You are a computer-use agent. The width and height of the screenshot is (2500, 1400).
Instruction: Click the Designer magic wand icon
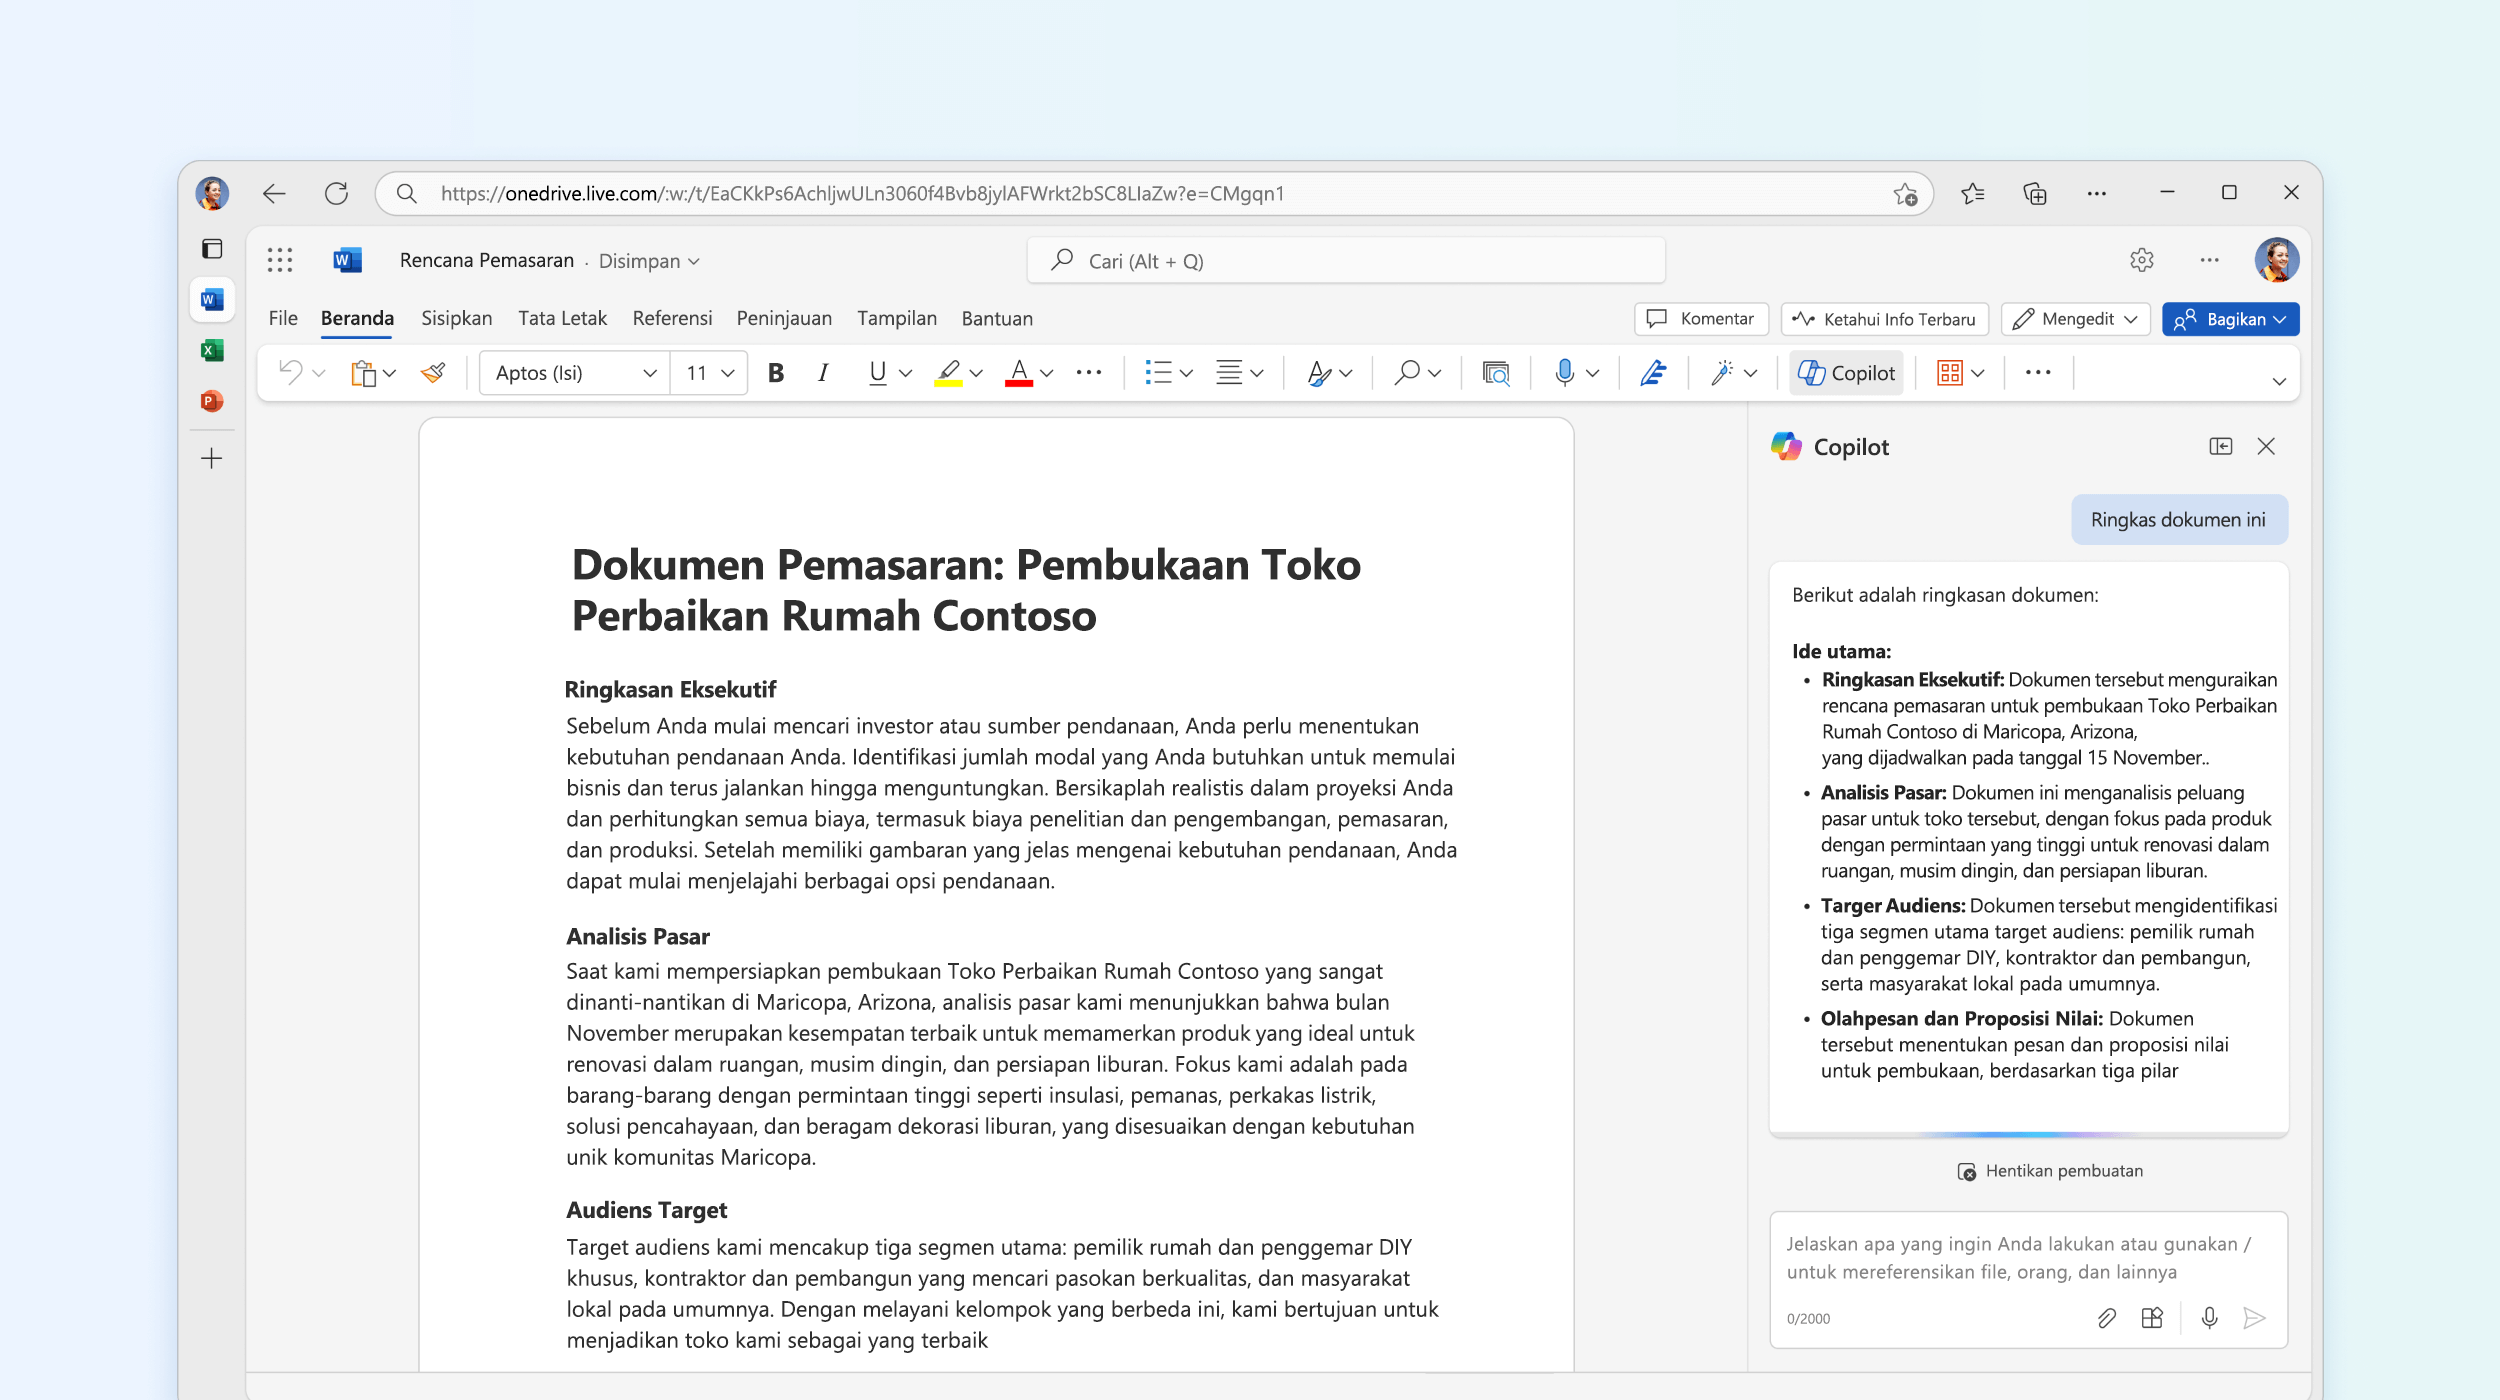click(1722, 373)
